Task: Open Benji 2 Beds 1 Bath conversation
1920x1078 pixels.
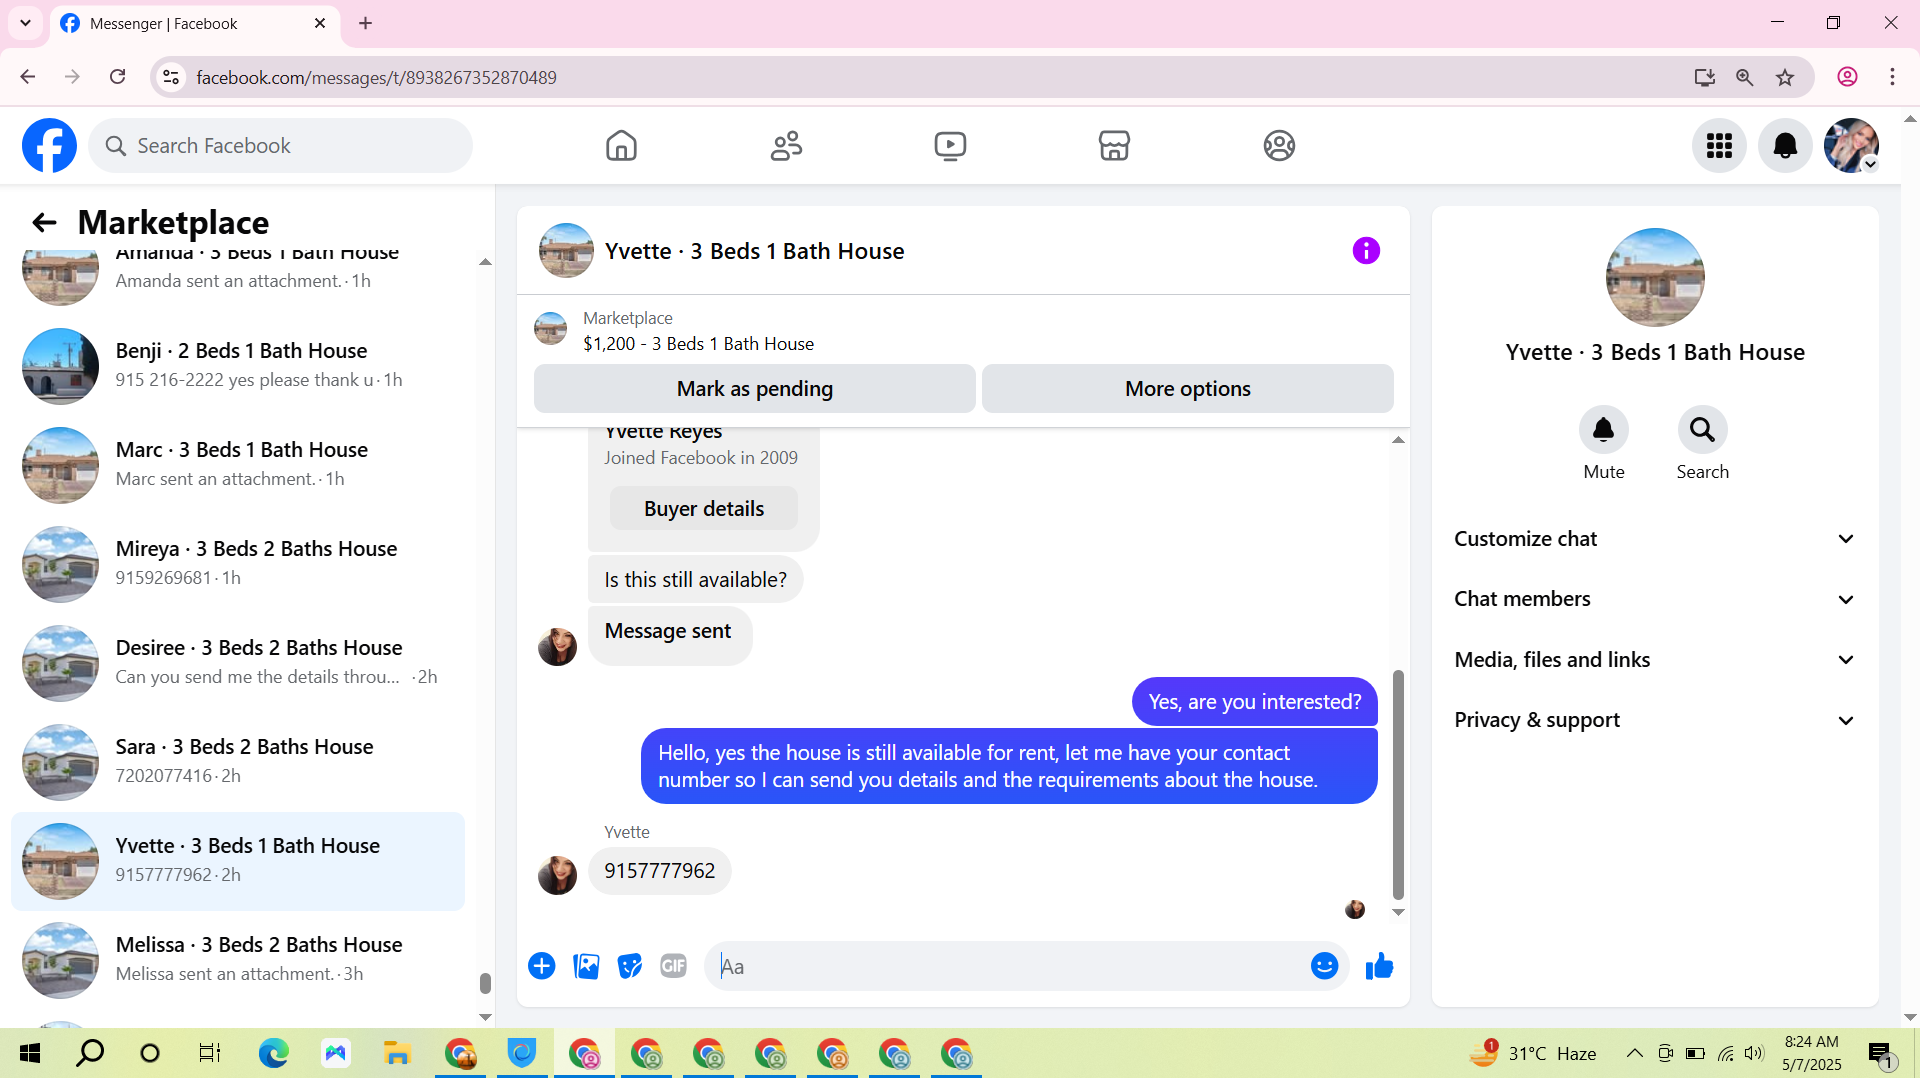Action: tap(238, 366)
